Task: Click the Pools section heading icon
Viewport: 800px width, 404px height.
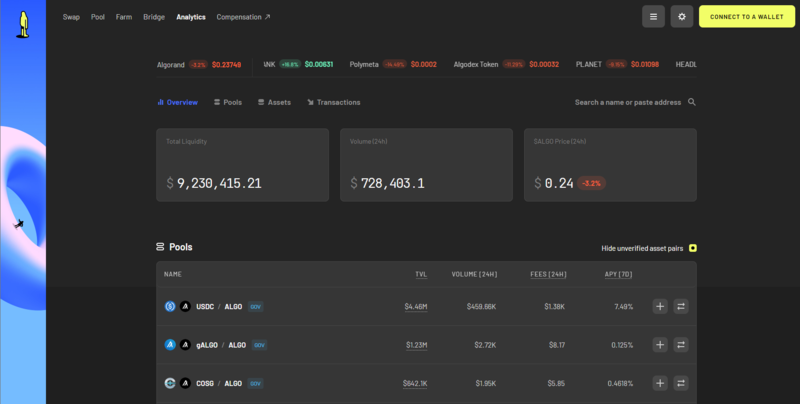Action: 160,247
